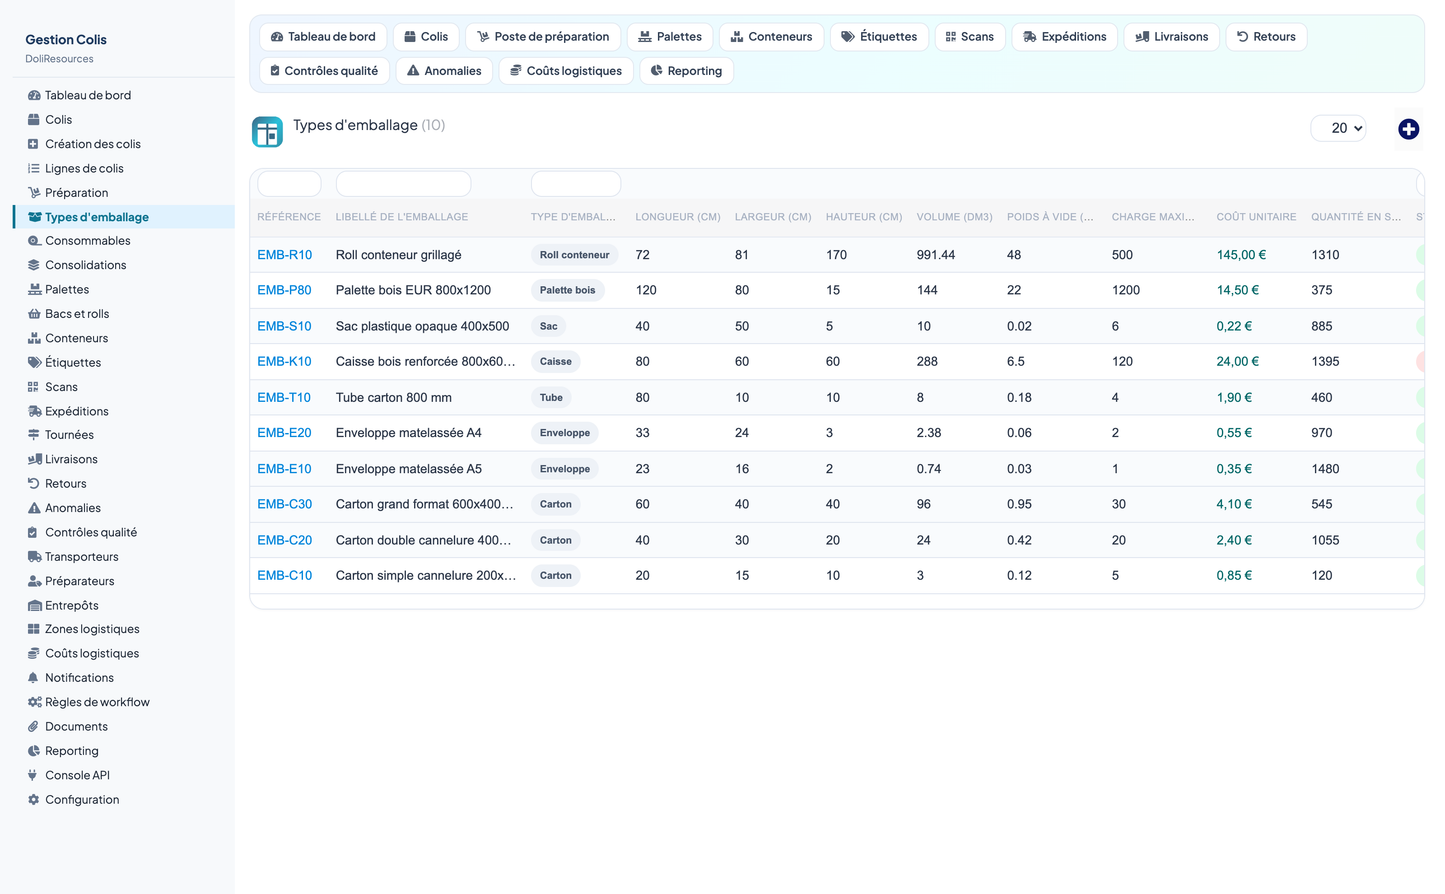Sort by the Coût unitaire column header

[x=1256, y=217]
